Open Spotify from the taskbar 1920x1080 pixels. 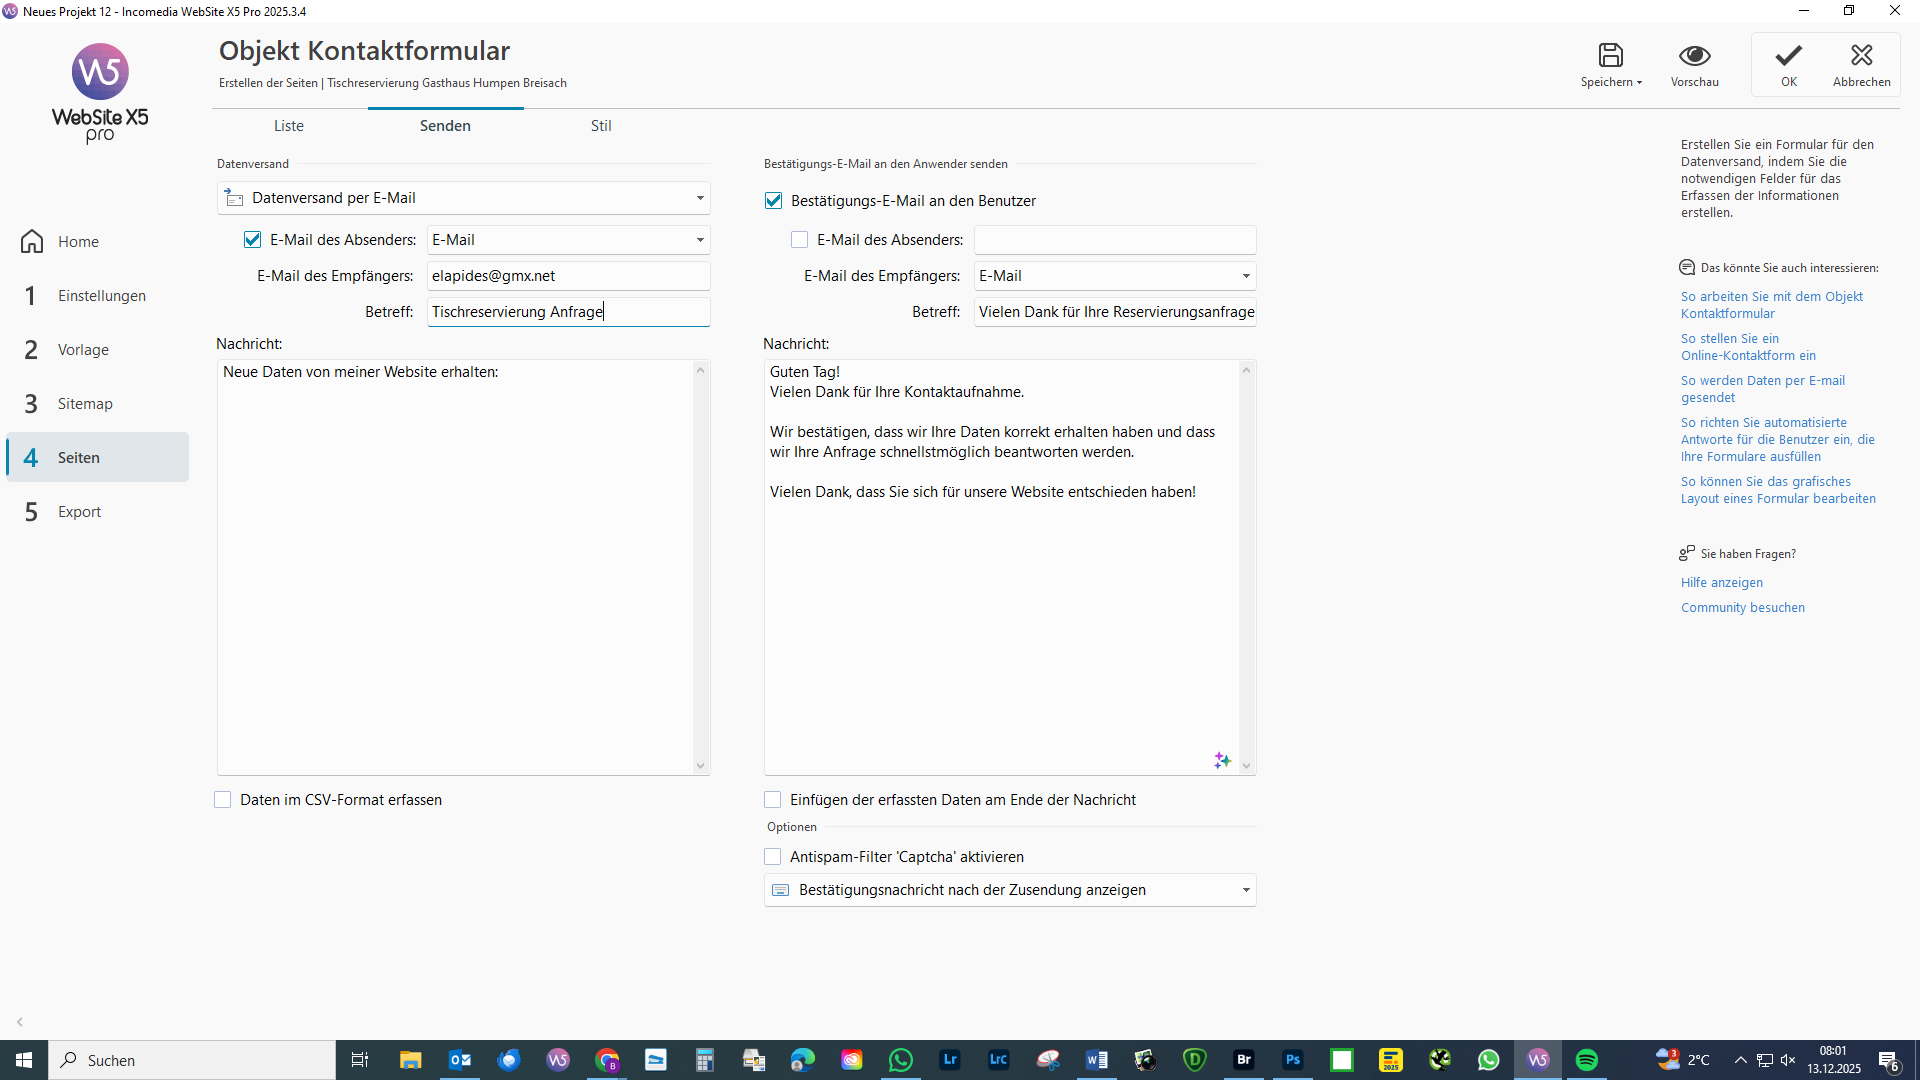click(1587, 1060)
